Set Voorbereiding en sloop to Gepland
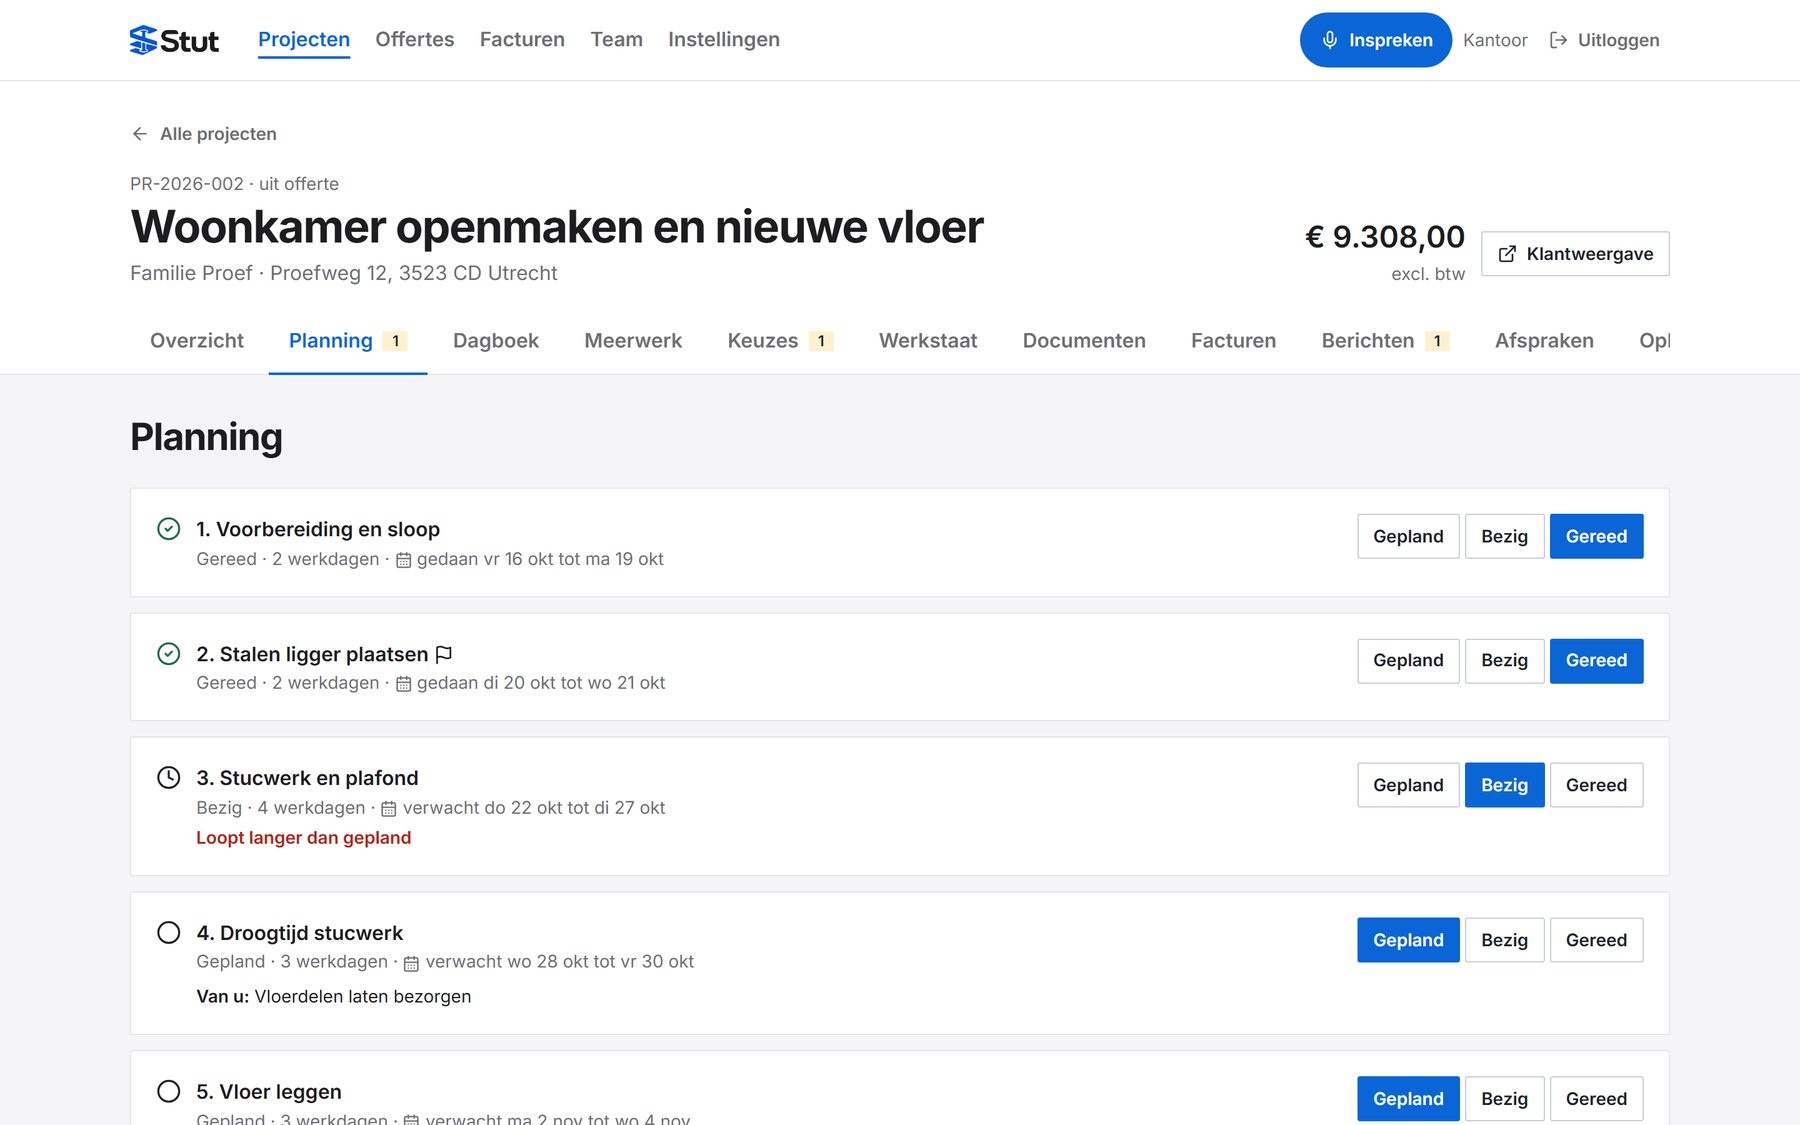Image resolution: width=1800 pixels, height=1125 pixels. (1408, 537)
